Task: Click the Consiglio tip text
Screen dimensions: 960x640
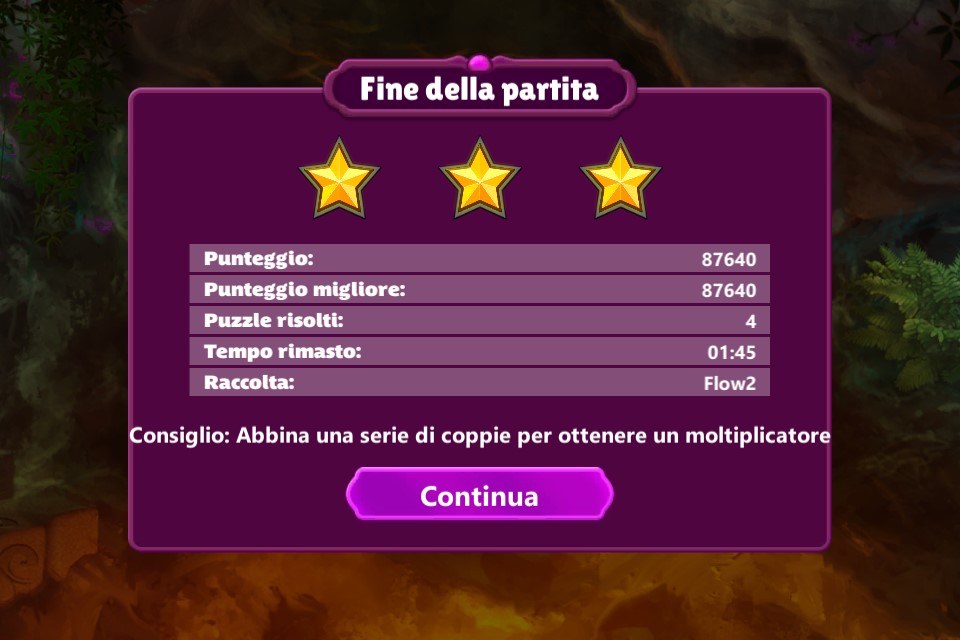Action: pos(479,435)
